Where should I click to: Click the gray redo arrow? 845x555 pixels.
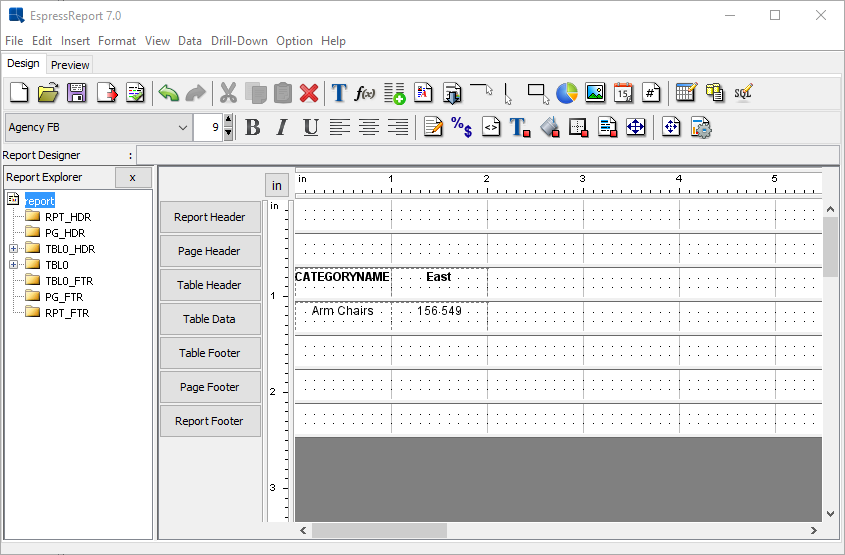[x=195, y=93]
